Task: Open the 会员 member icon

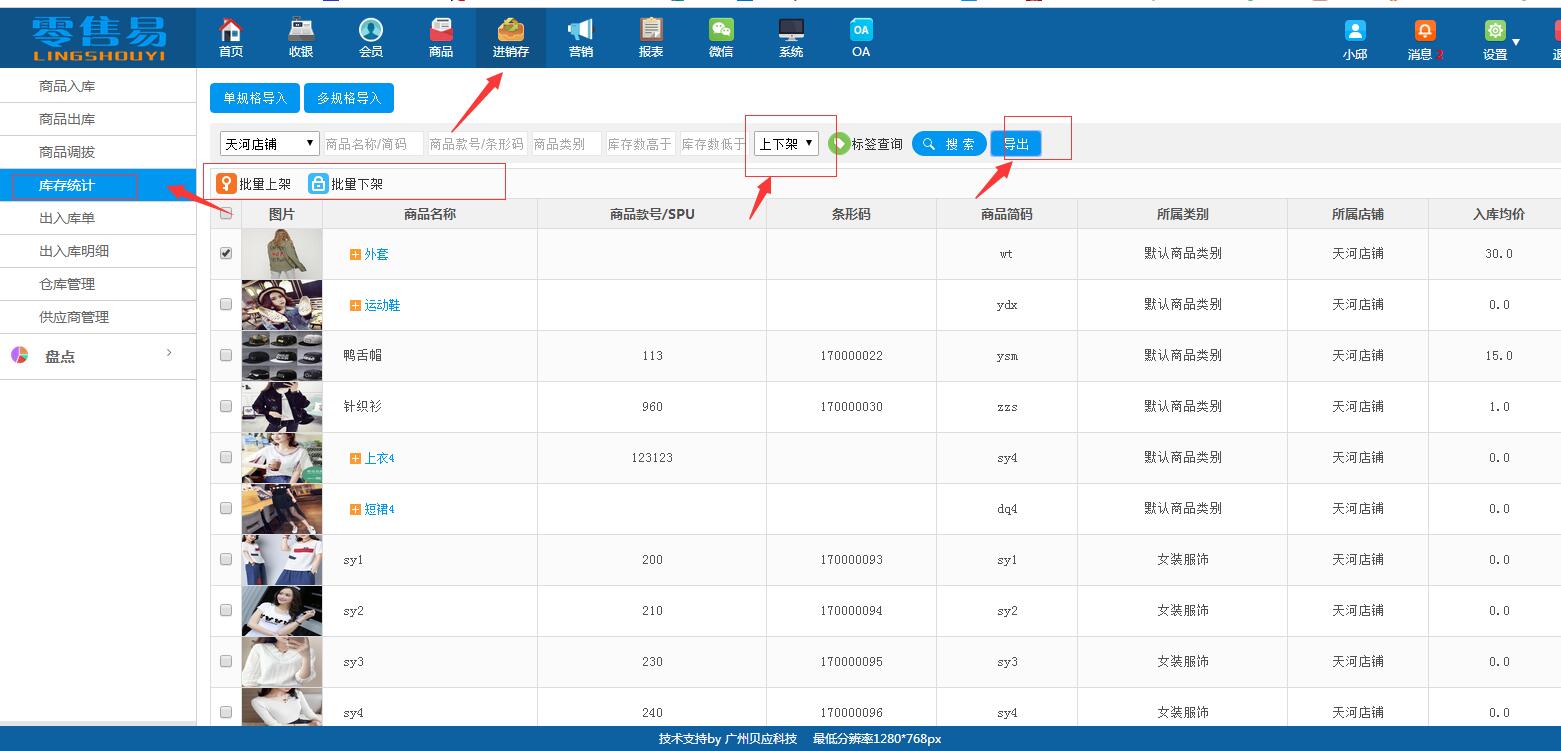Action: [x=371, y=31]
